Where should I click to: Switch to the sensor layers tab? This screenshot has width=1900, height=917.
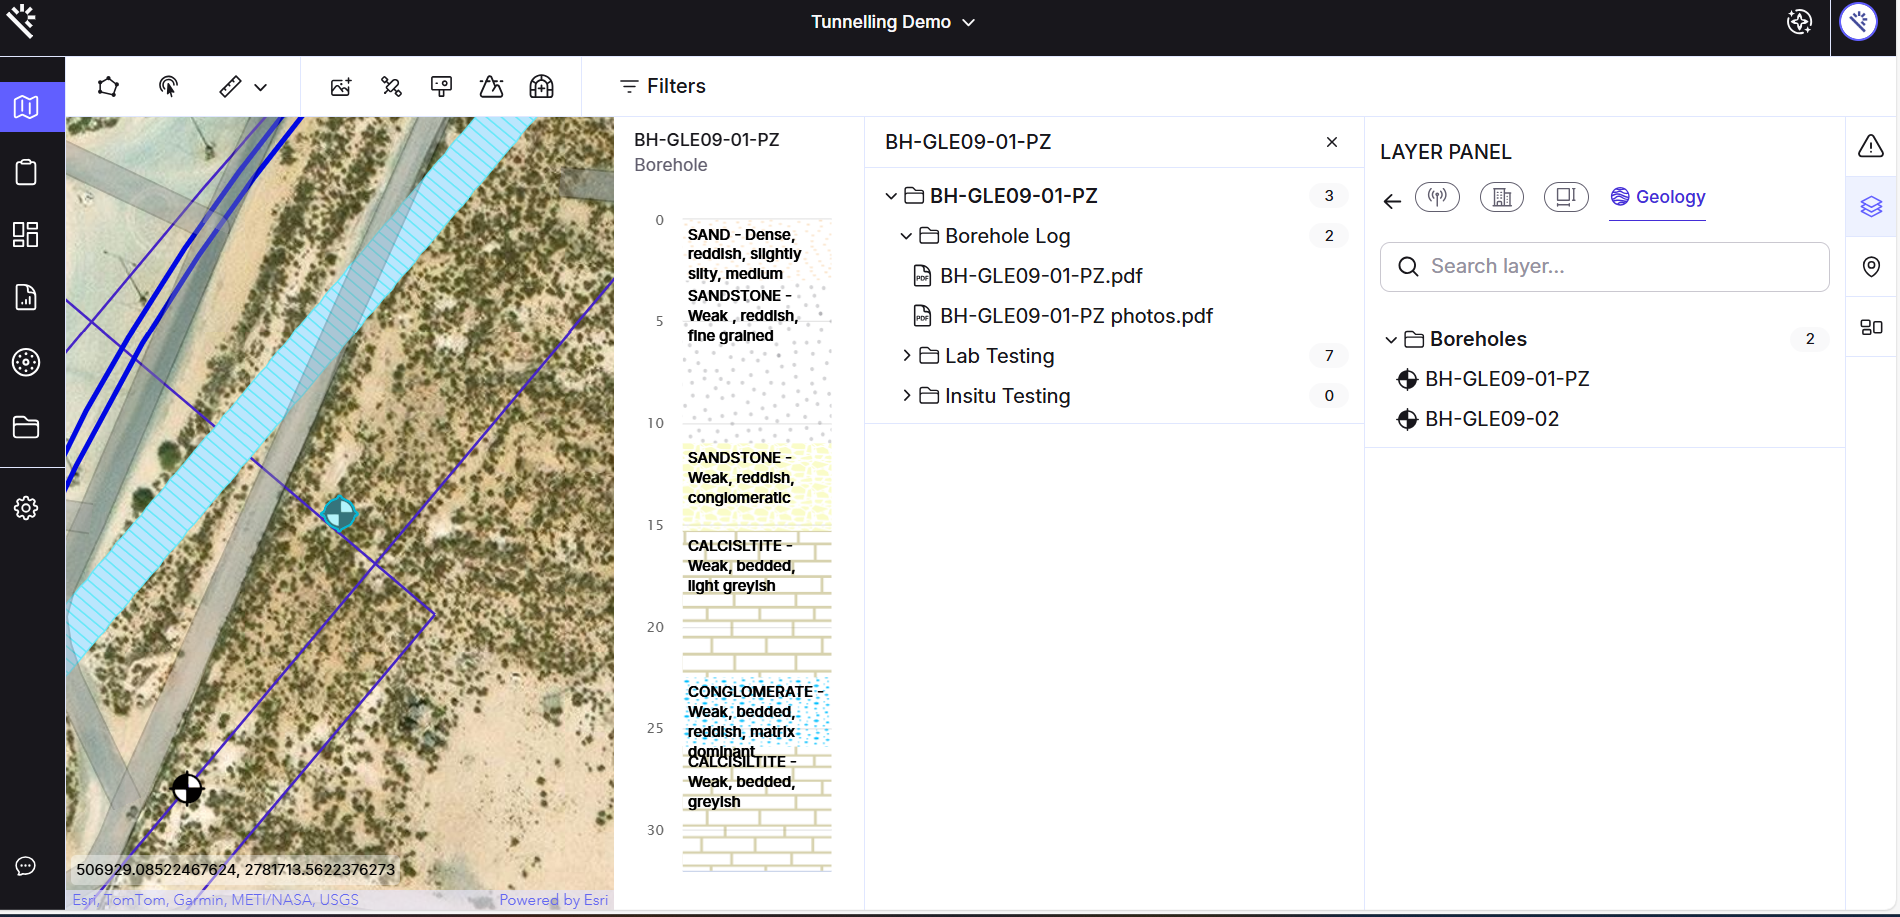[x=1437, y=197]
